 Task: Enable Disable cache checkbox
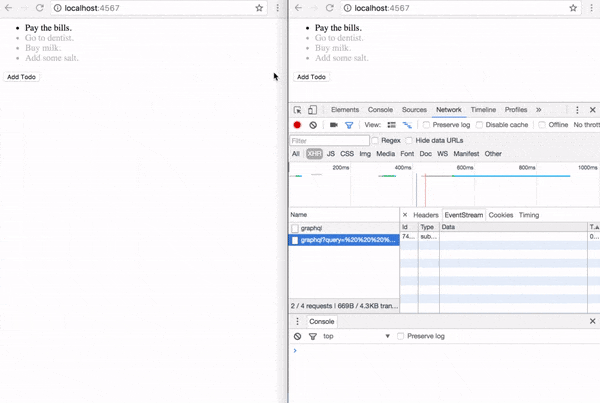pyautogui.click(x=479, y=125)
